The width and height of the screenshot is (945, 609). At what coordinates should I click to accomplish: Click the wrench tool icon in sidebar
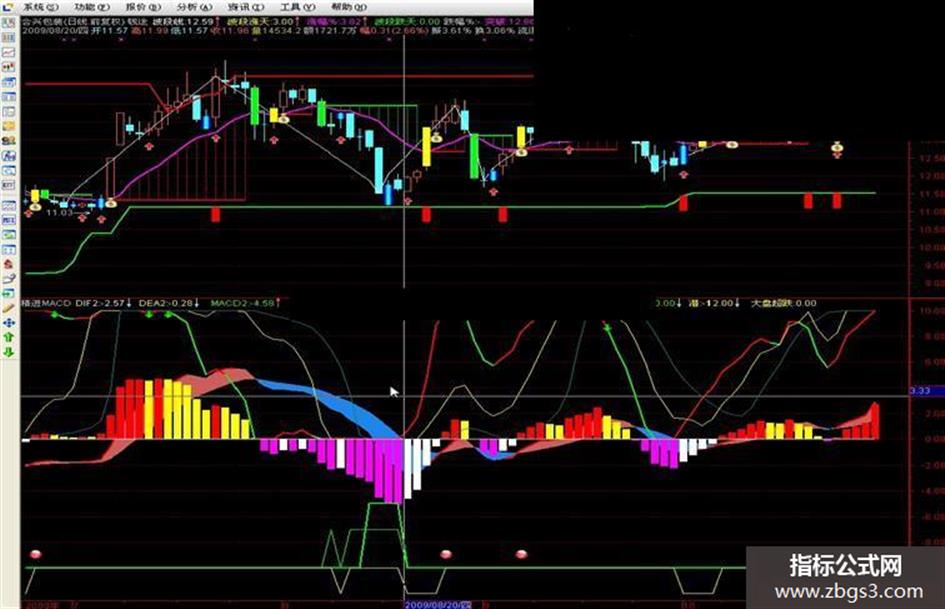(x=8, y=279)
